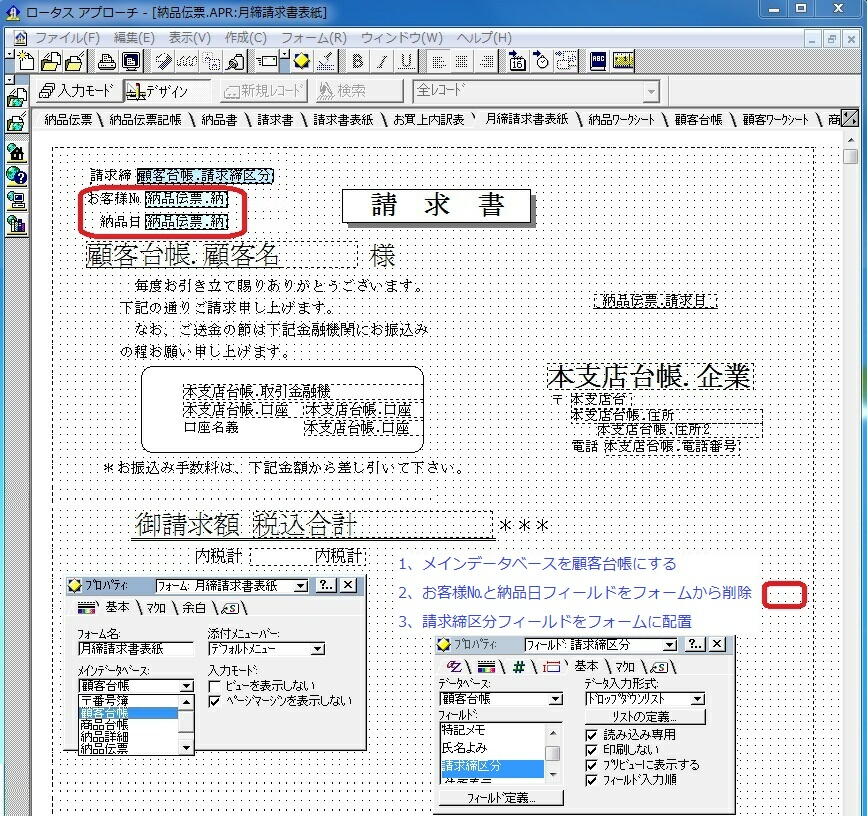Click the open file folder toolbar icon
This screenshot has height=816, width=868.
(50, 61)
